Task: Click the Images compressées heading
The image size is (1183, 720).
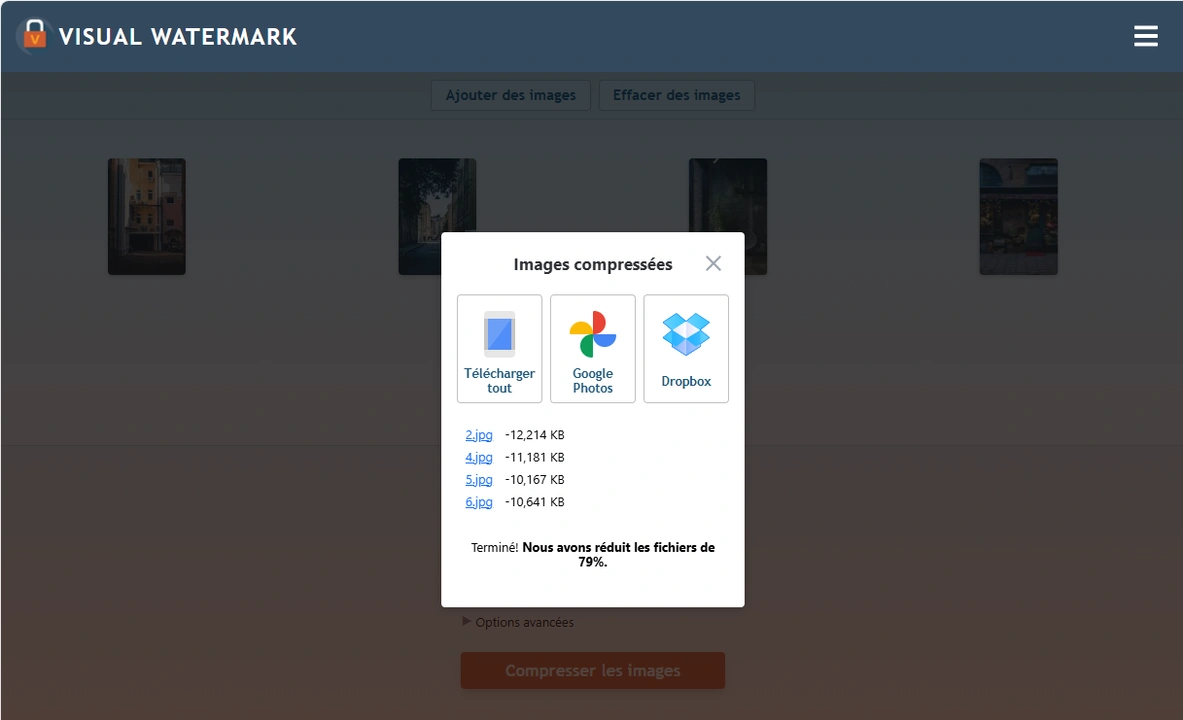Action: click(593, 264)
